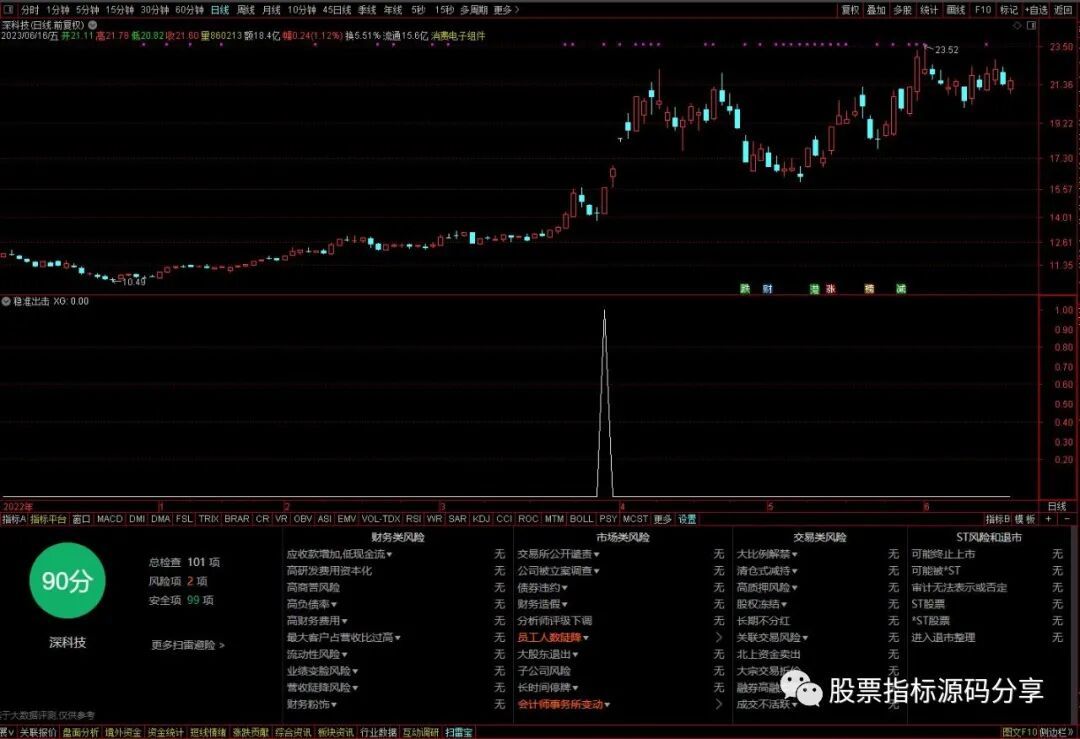Viewport: 1080px width, 739px height.
Task: Select the KDJ indicator
Action: point(481,519)
